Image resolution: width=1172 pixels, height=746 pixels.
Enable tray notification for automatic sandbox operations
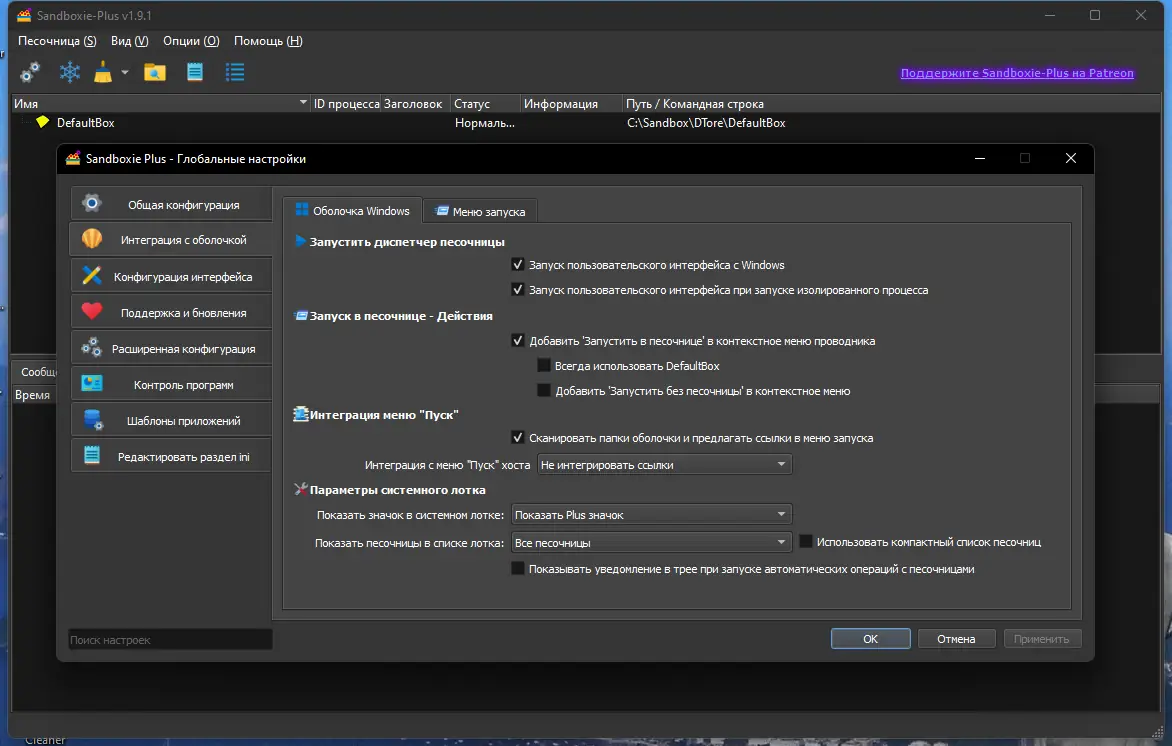(517, 568)
